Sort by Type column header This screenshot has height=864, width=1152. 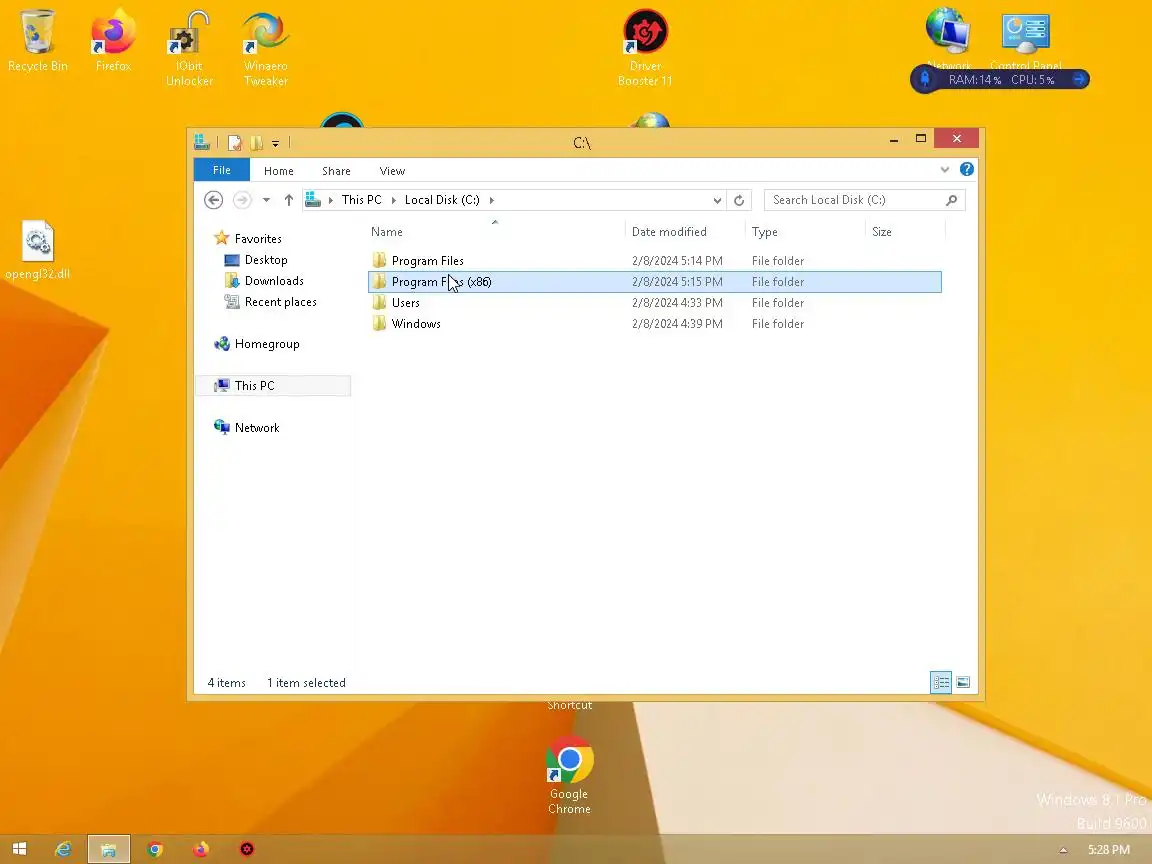[805, 231]
